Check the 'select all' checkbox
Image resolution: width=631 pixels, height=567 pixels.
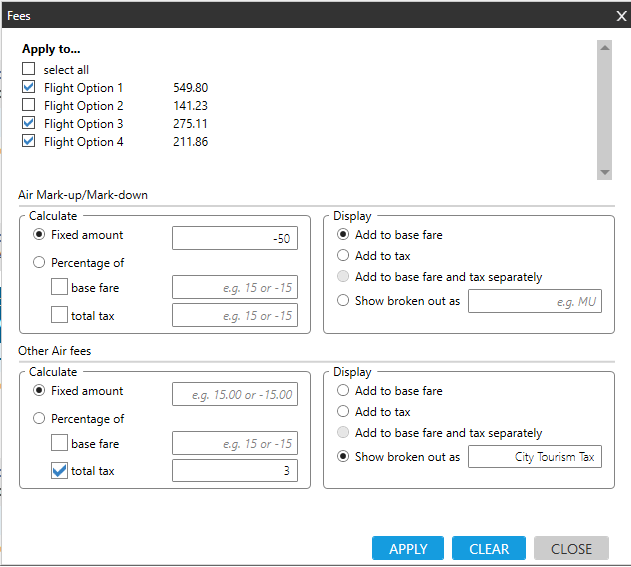(x=29, y=70)
